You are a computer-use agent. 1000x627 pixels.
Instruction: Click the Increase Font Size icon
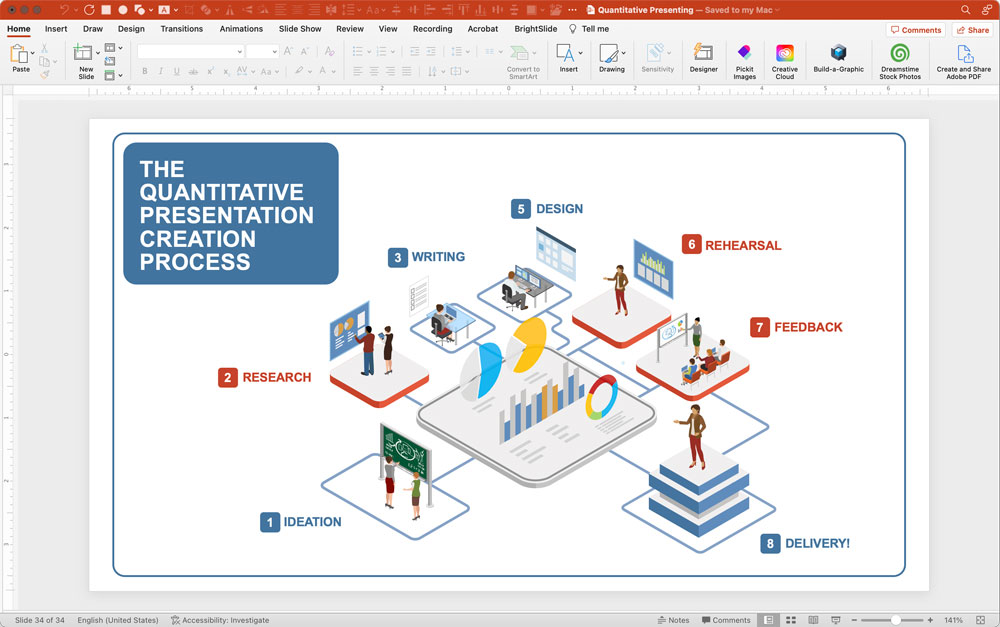coord(288,51)
